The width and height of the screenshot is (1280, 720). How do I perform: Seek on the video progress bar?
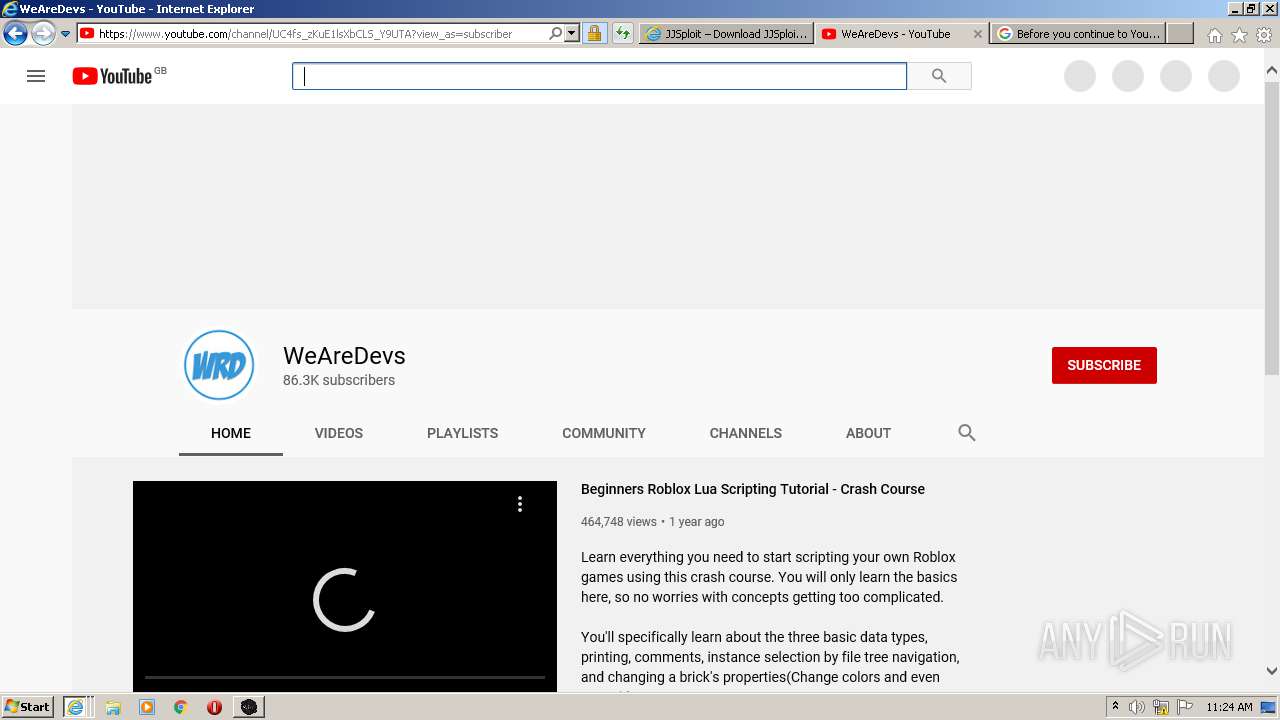345,677
